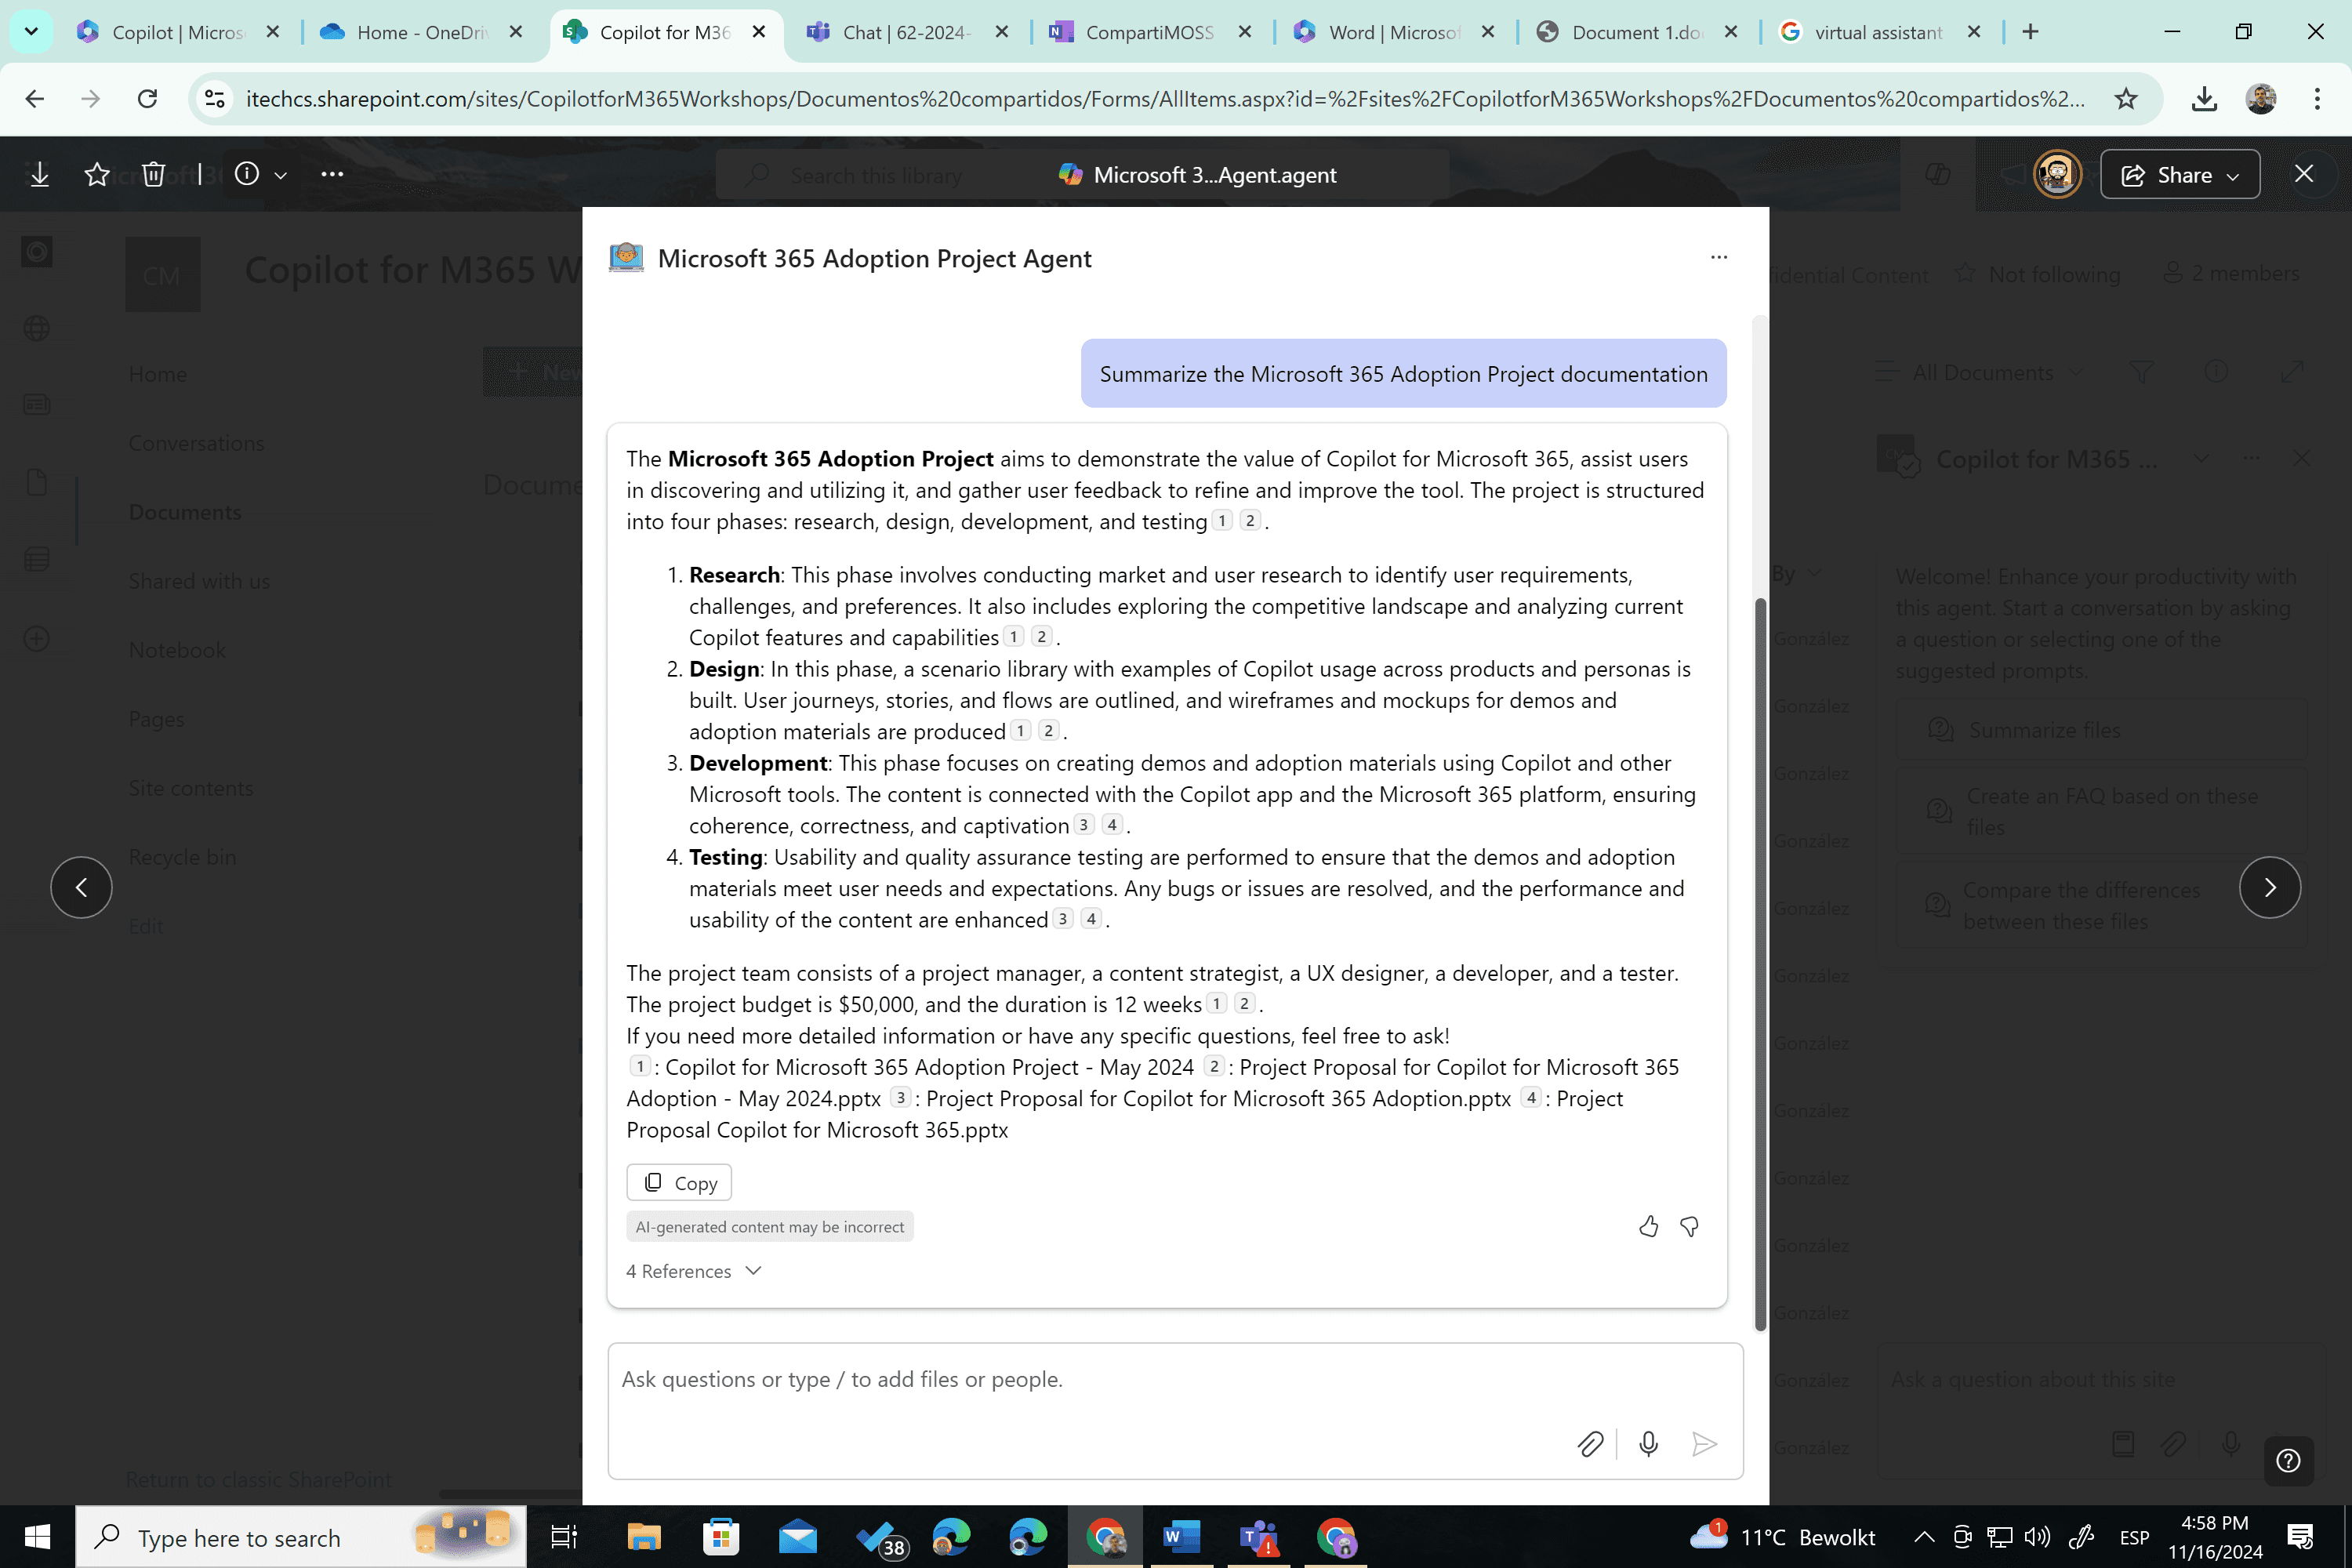Click the send arrow icon in chat
Screen dimensions: 2352x1568
coord(1704,1444)
